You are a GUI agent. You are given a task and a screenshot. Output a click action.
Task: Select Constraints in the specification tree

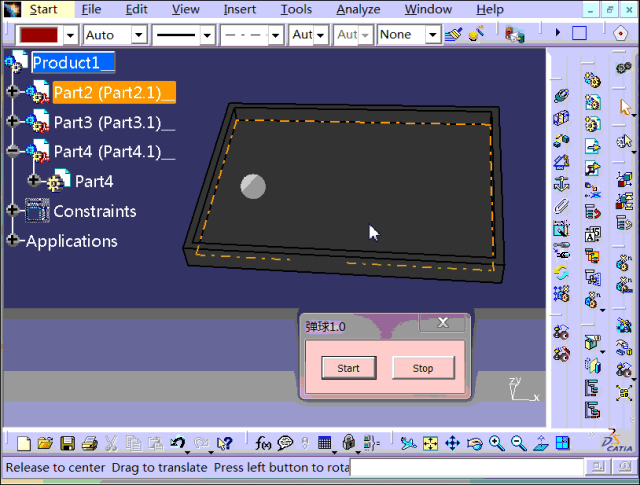[x=95, y=211]
